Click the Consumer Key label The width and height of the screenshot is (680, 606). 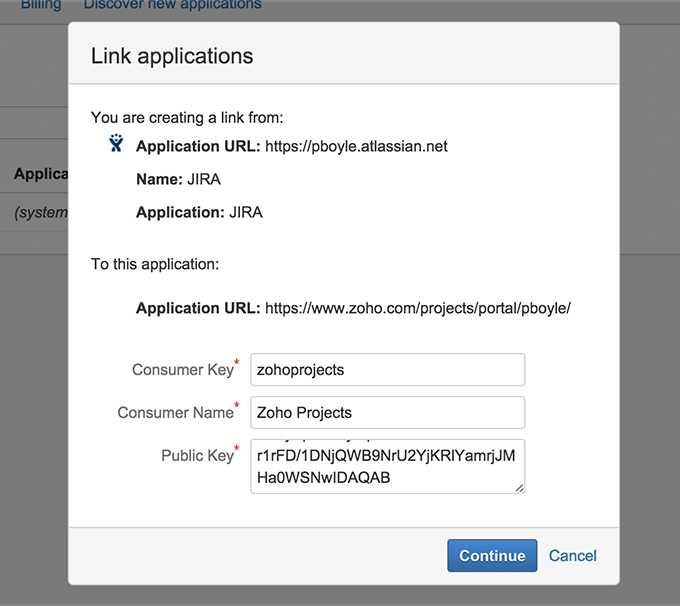(182, 370)
